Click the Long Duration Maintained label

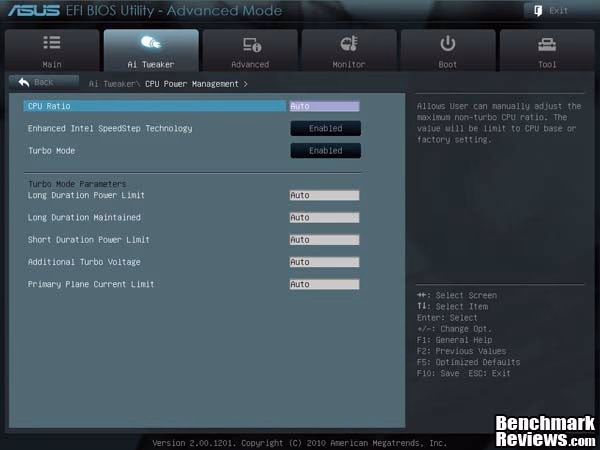coord(84,217)
